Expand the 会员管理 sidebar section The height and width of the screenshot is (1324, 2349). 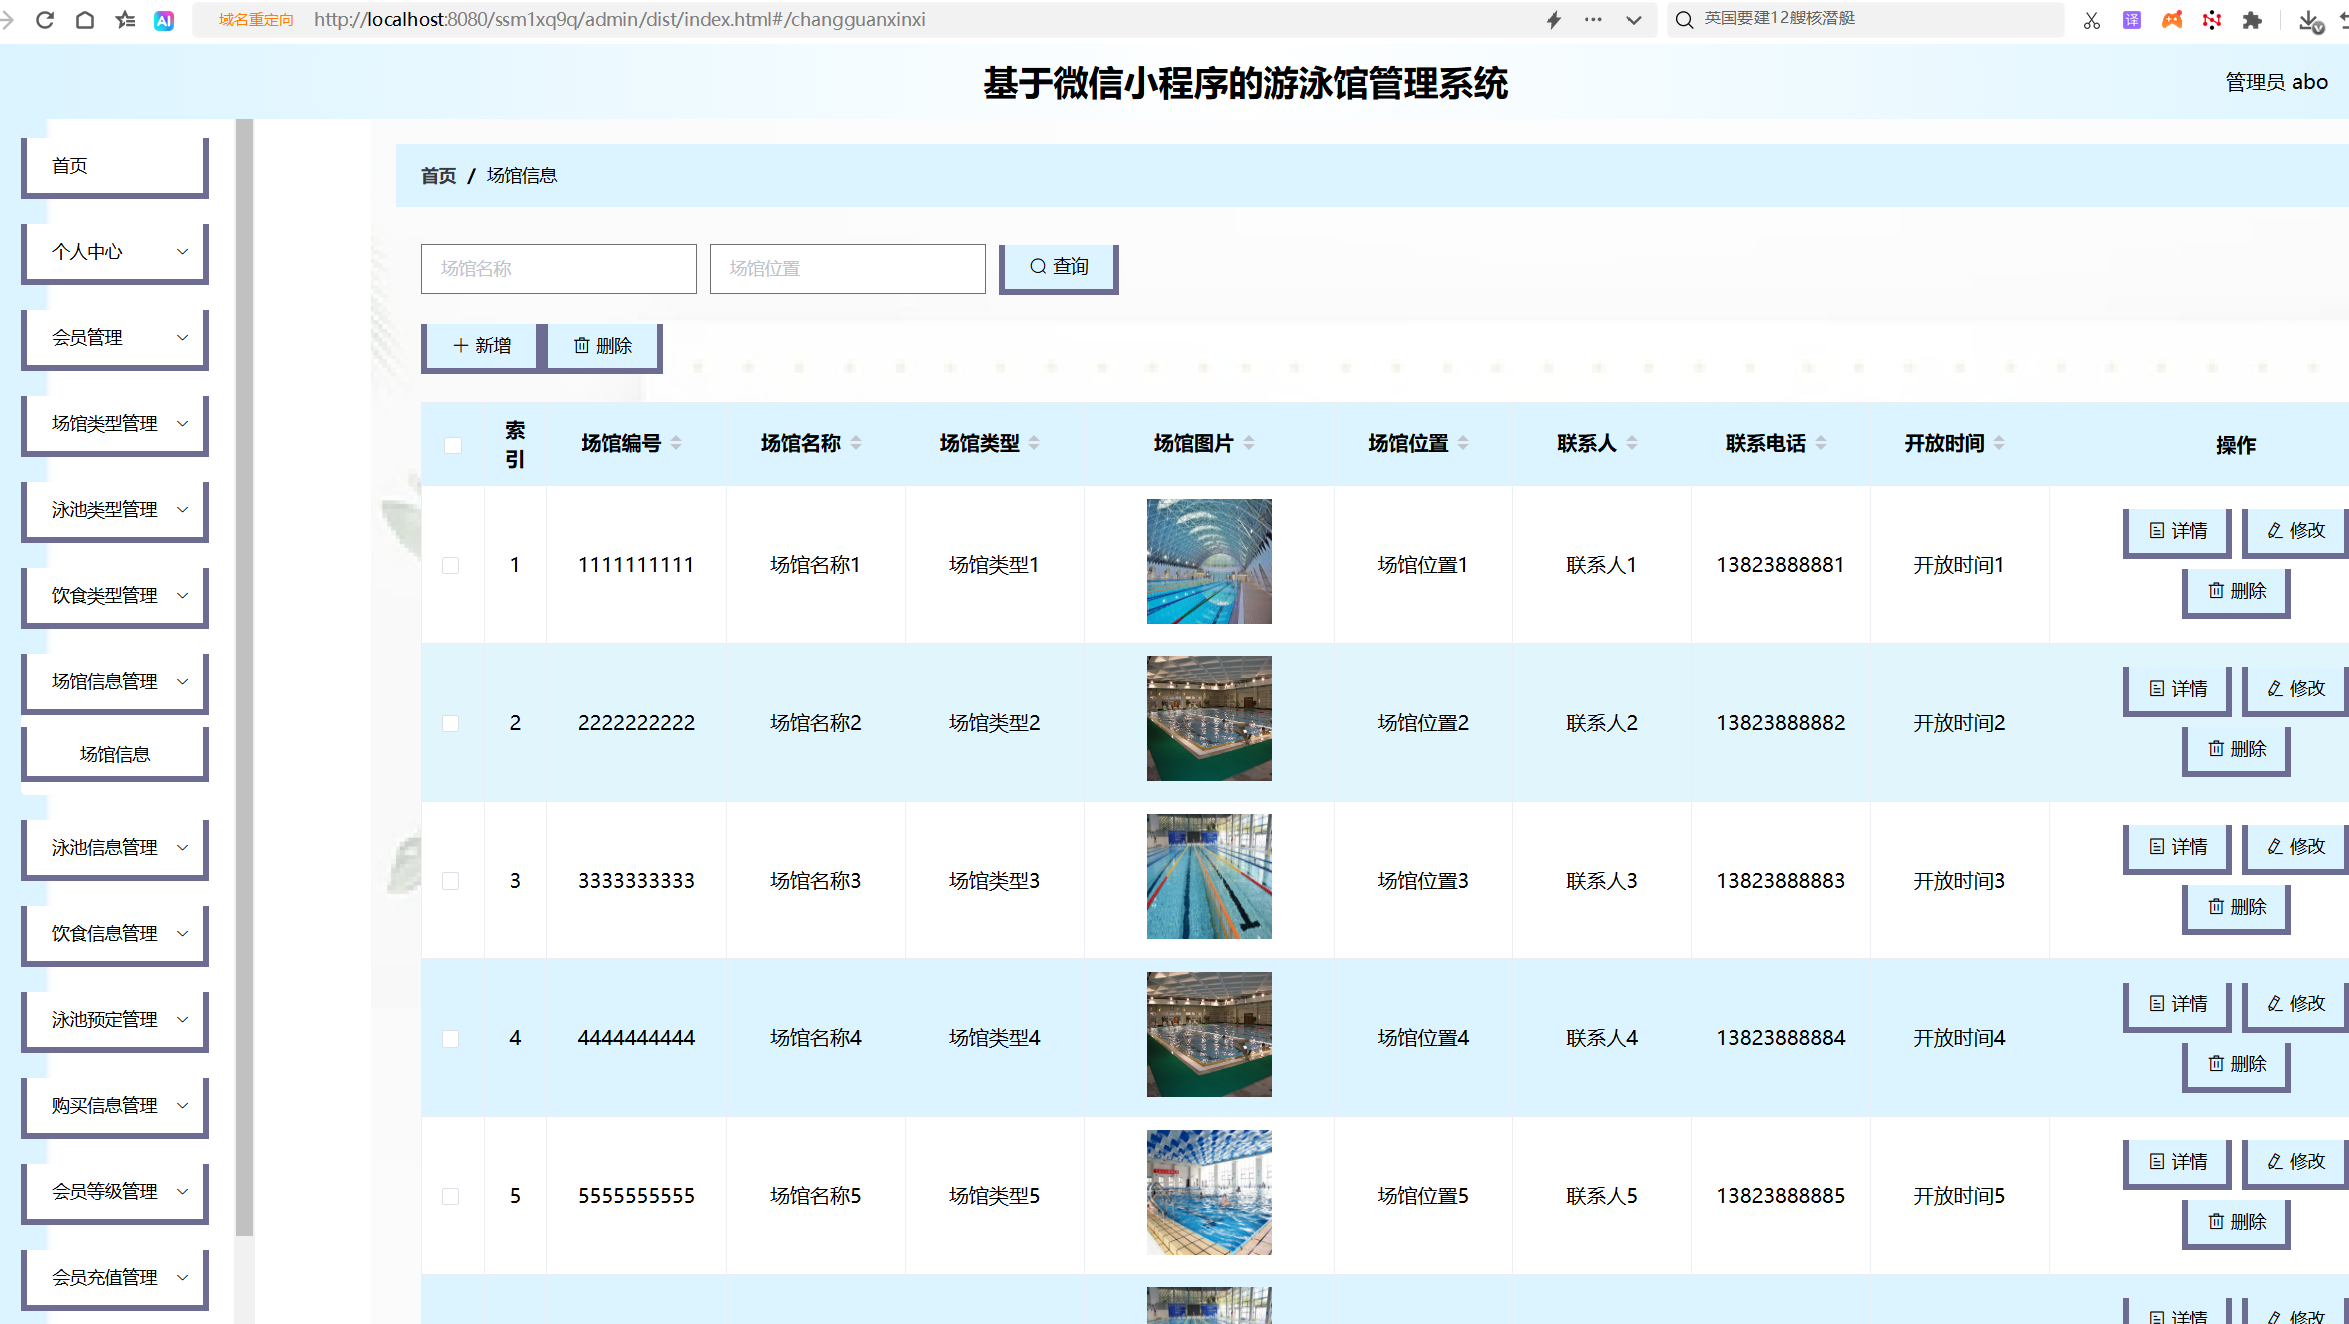click(114, 337)
